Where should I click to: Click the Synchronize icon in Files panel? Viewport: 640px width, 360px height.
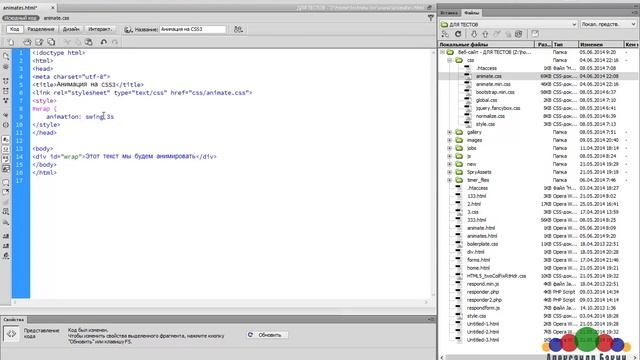[518, 34]
